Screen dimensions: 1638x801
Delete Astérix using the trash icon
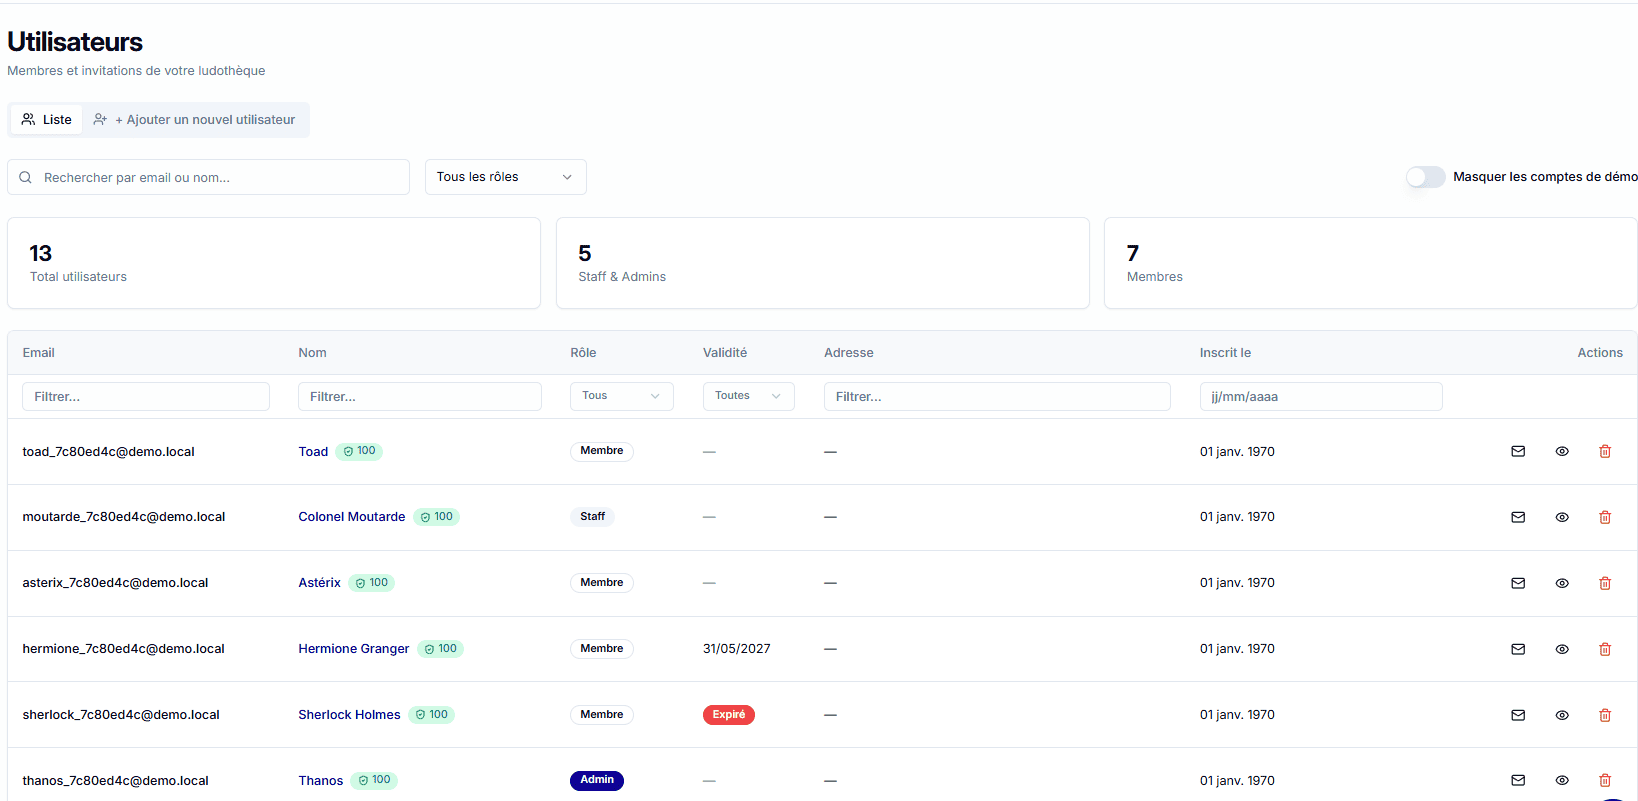click(x=1605, y=583)
